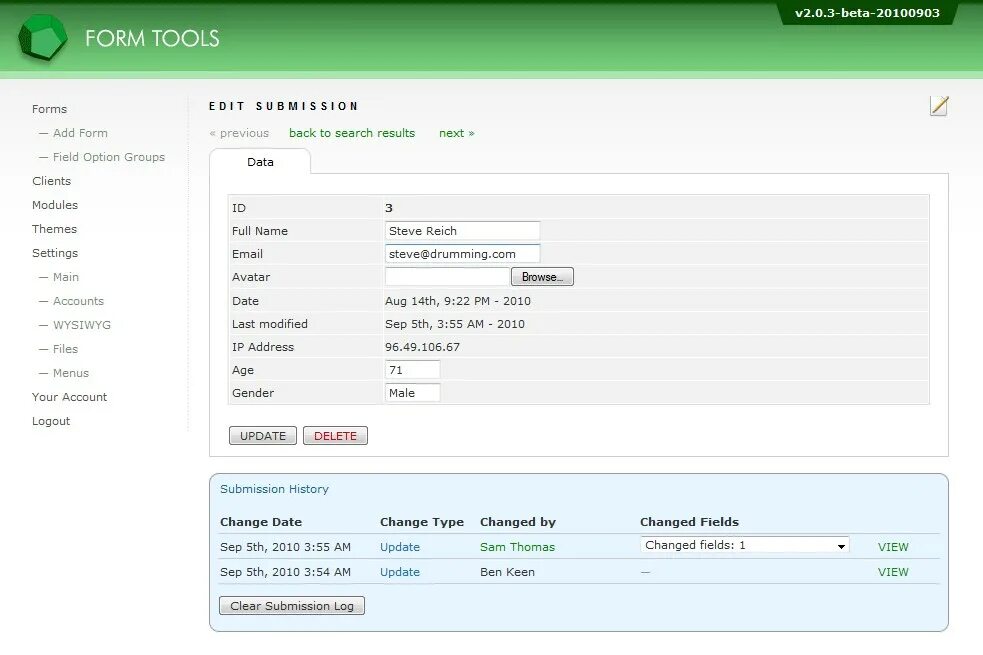Open the Forms menu item
This screenshot has height=655, width=983.
(50, 109)
